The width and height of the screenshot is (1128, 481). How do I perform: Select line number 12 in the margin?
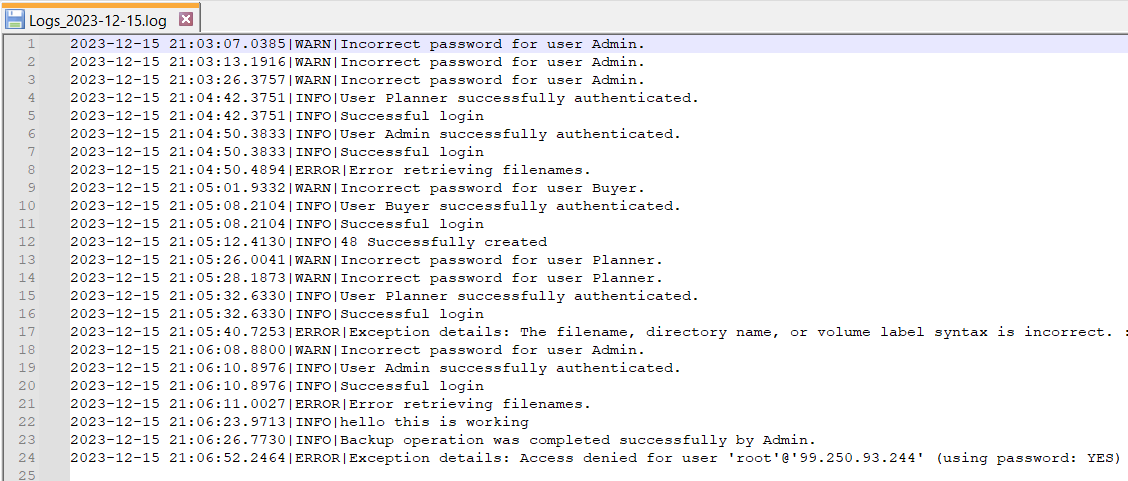point(28,242)
